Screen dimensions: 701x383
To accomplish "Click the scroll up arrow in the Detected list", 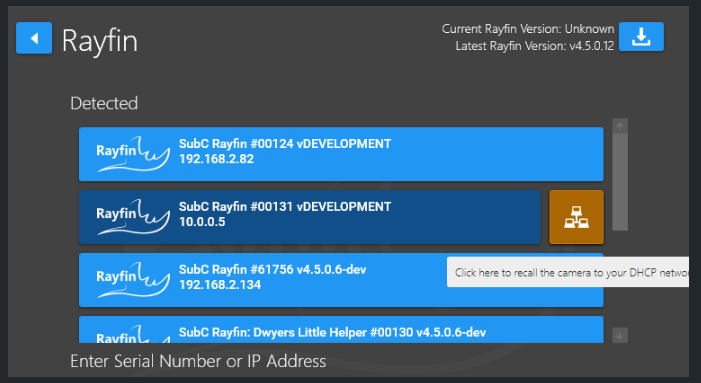I will pyautogui.click(x=620, y=126).
